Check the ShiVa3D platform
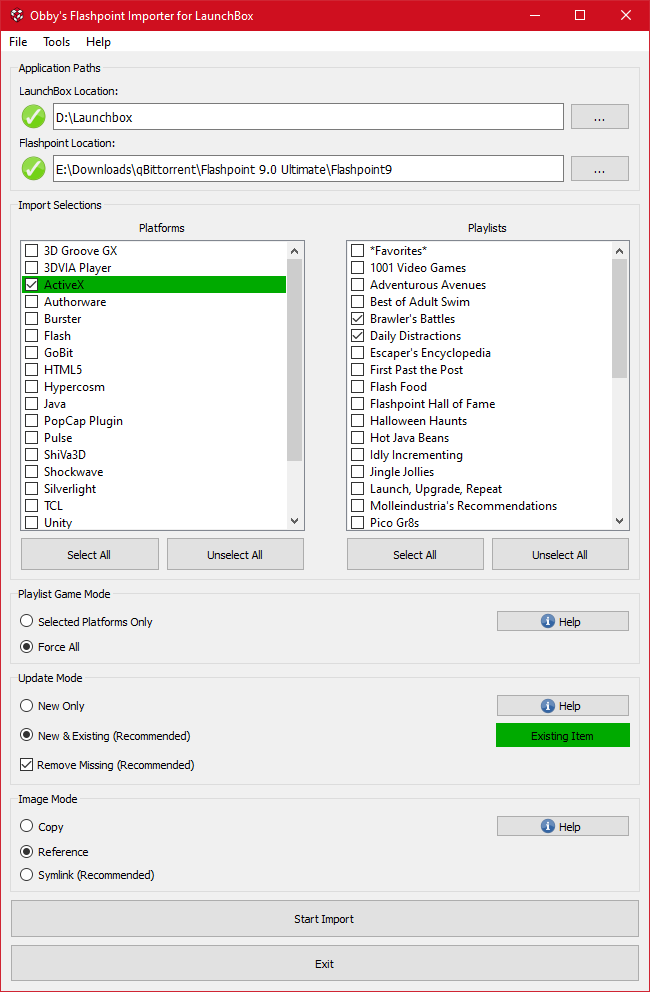650x992 pixels. click(32, 455)
